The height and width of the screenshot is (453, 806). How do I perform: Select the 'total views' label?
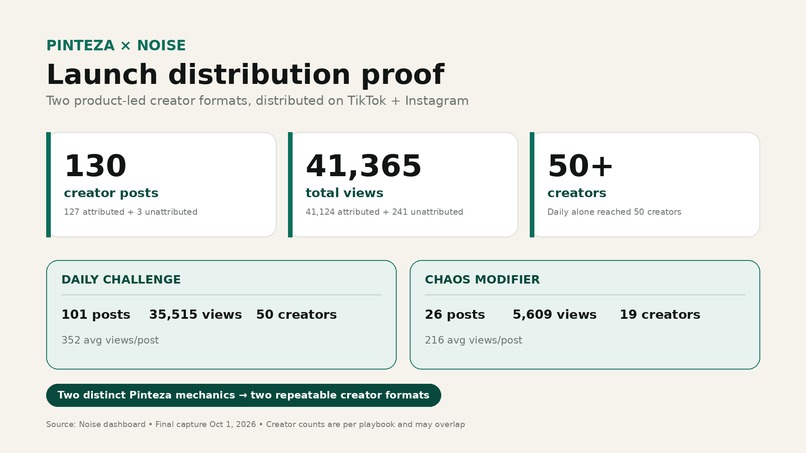(x=344, y=193)
